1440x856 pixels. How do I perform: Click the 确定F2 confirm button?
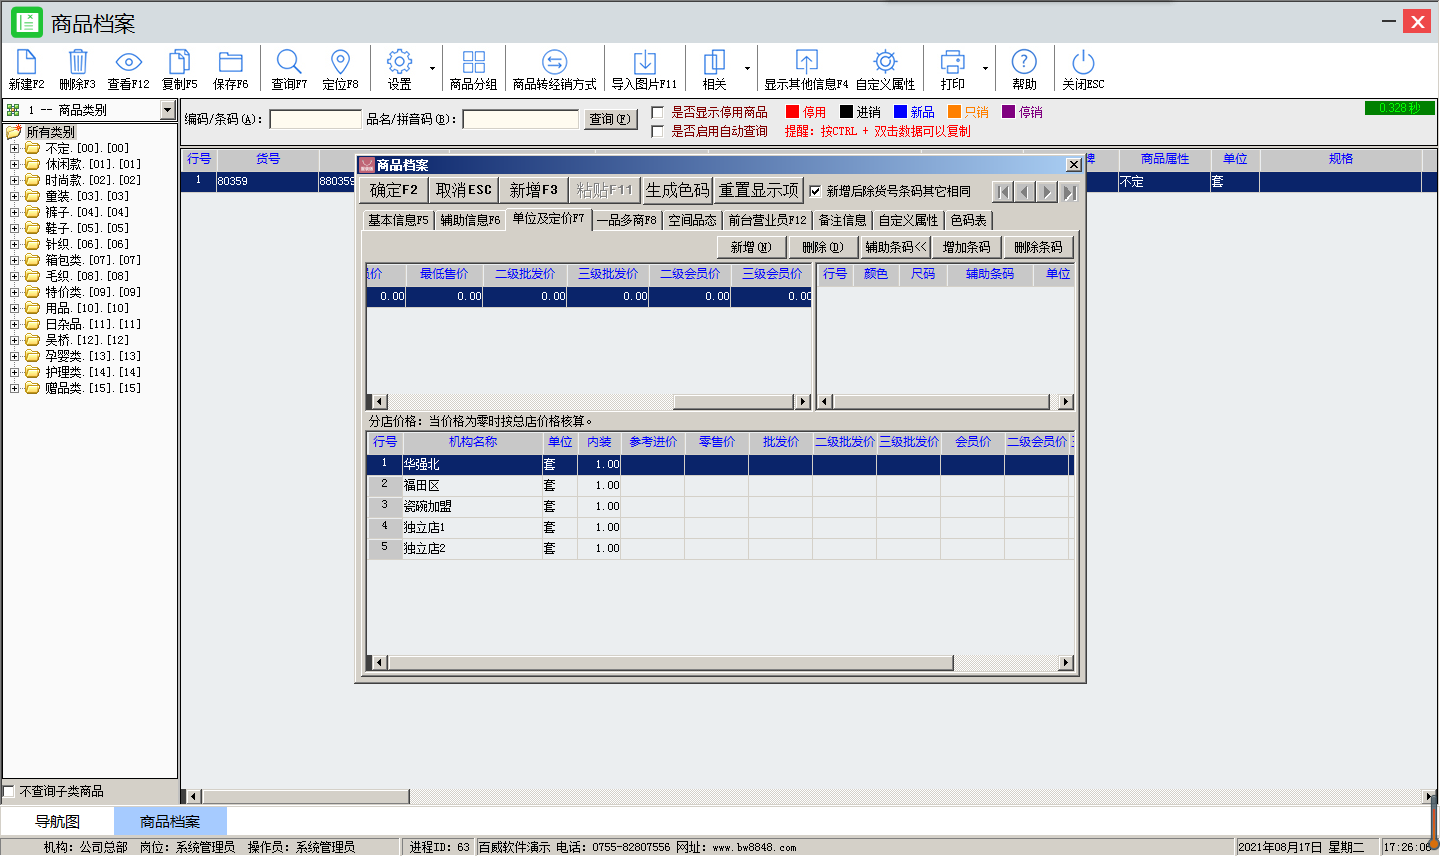(x=394, y=190)
